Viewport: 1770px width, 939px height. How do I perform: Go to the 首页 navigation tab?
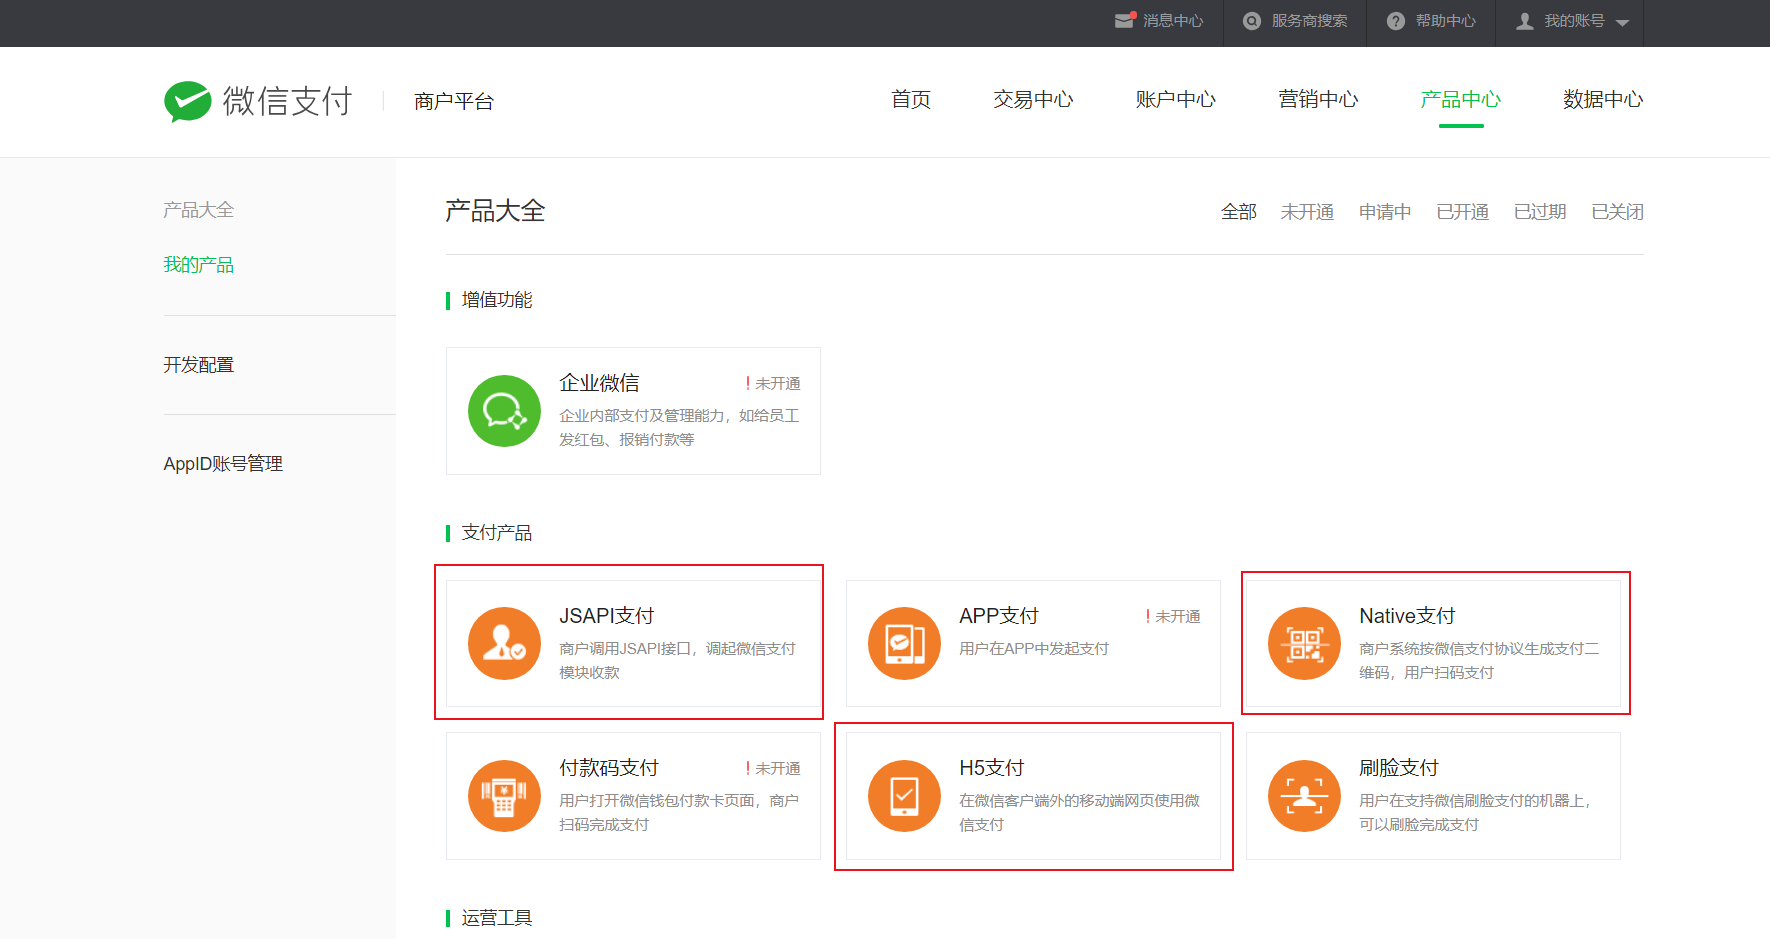[911, 100]
